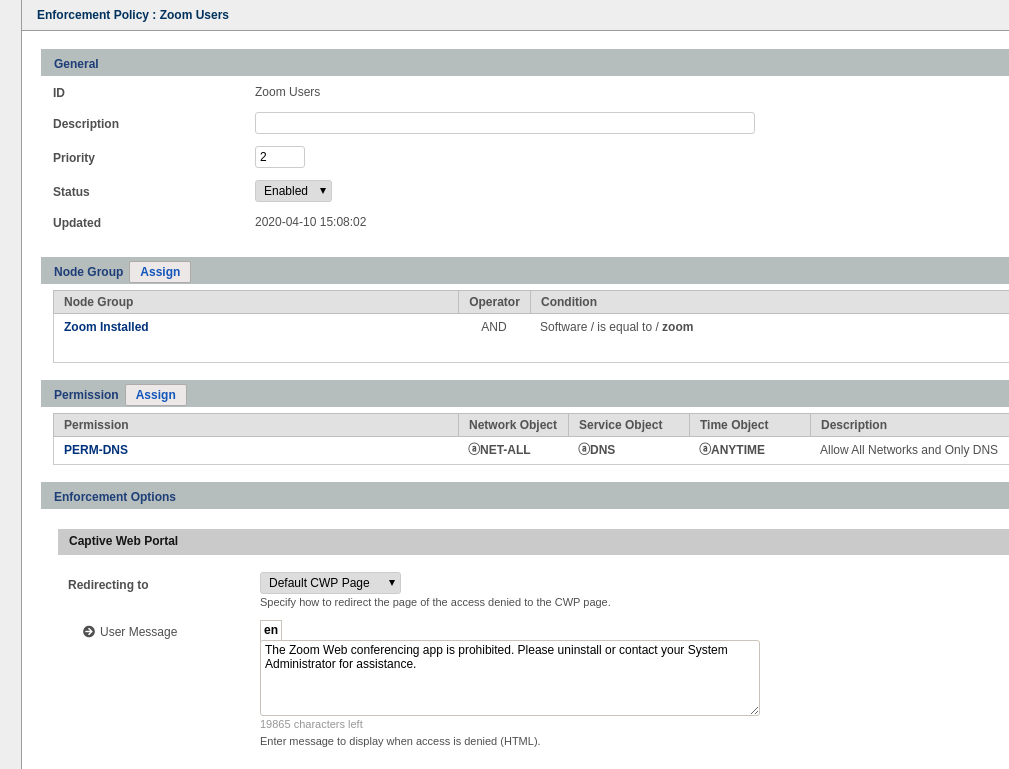The width and height of the screenshot is (1009, 769).
Task: Click the Condition column header
Action: pos(569,302)
